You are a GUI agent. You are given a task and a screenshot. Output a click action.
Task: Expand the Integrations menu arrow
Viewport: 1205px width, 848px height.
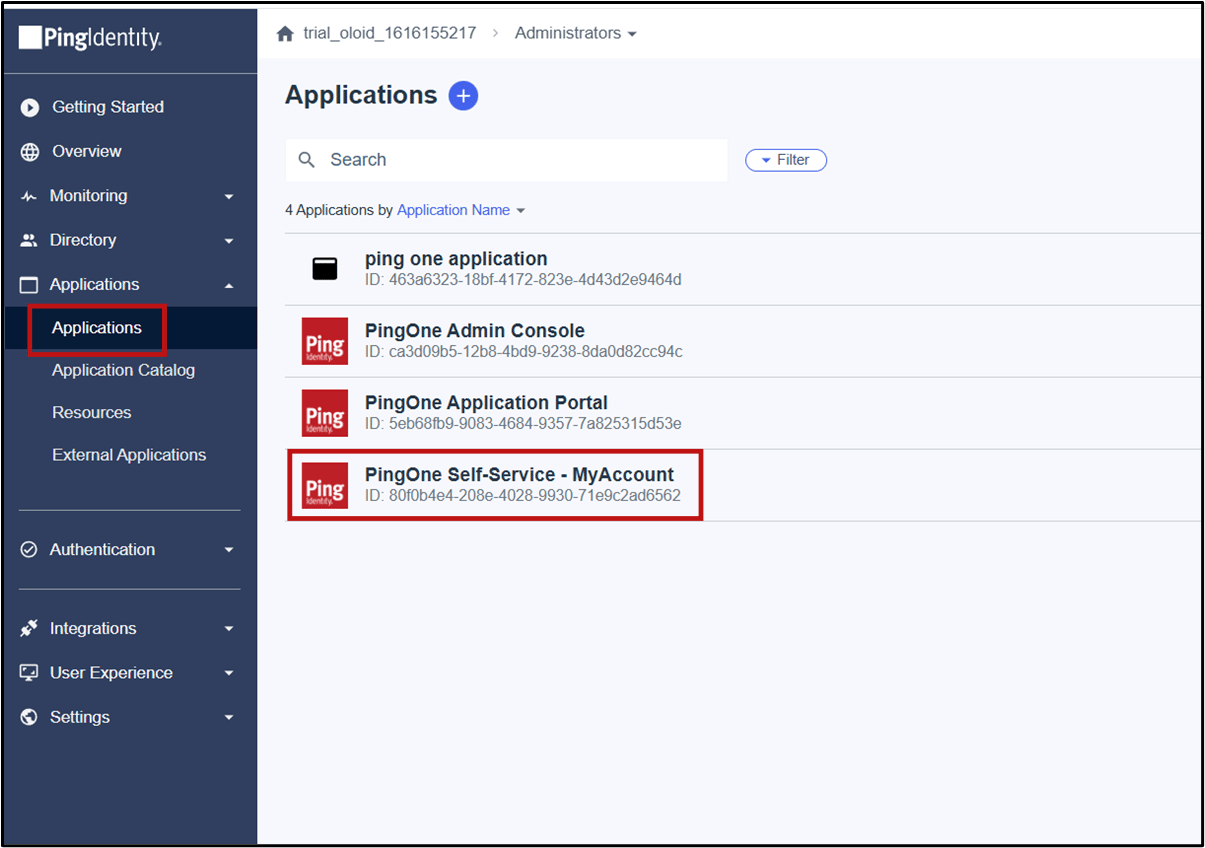click(229, 629)
